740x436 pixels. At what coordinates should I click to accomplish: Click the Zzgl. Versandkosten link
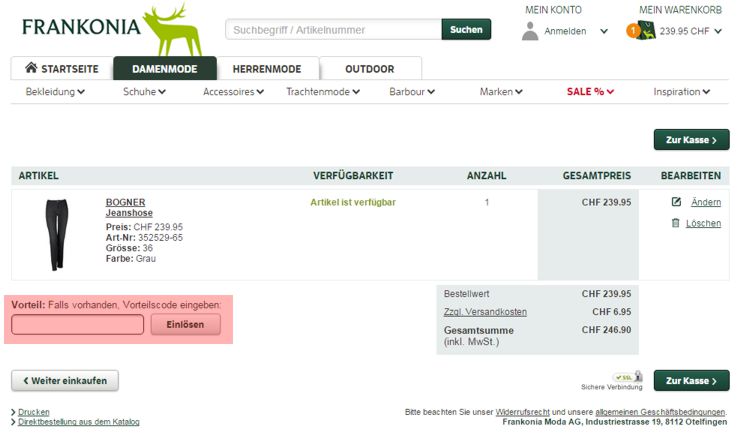pos(485,312)
